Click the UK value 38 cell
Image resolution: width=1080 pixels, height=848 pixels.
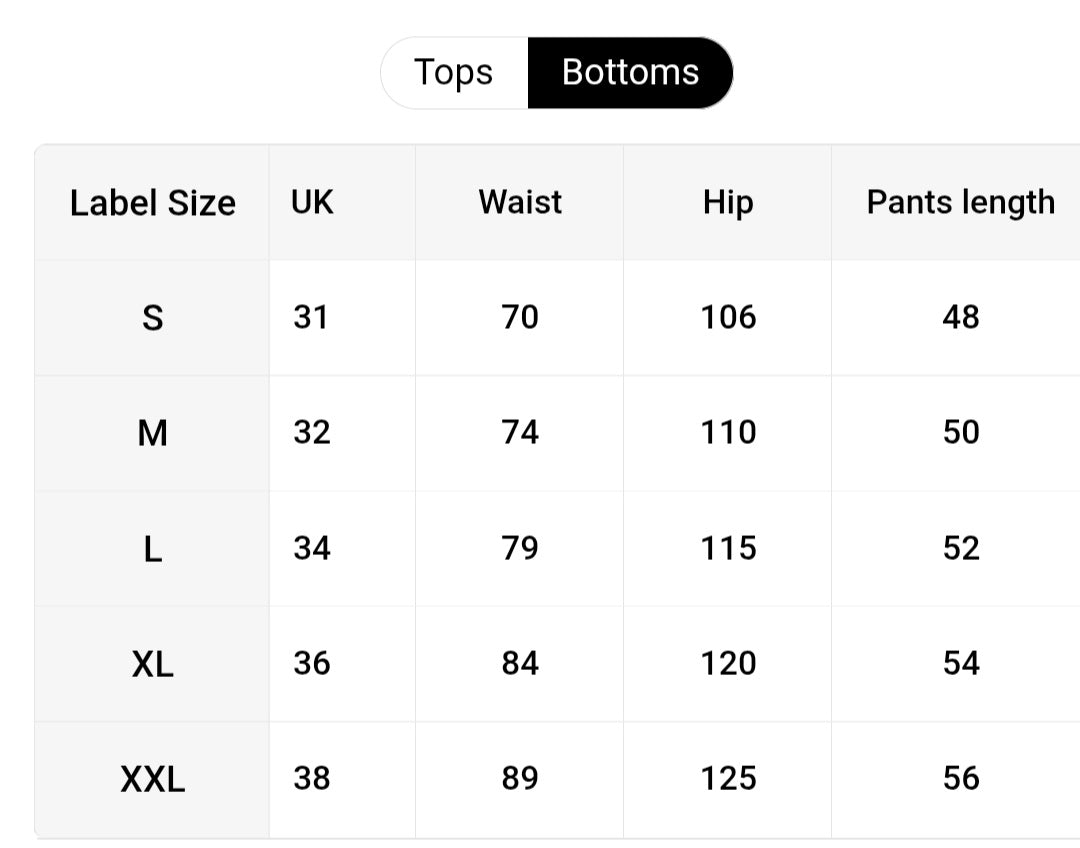[342, 780]
